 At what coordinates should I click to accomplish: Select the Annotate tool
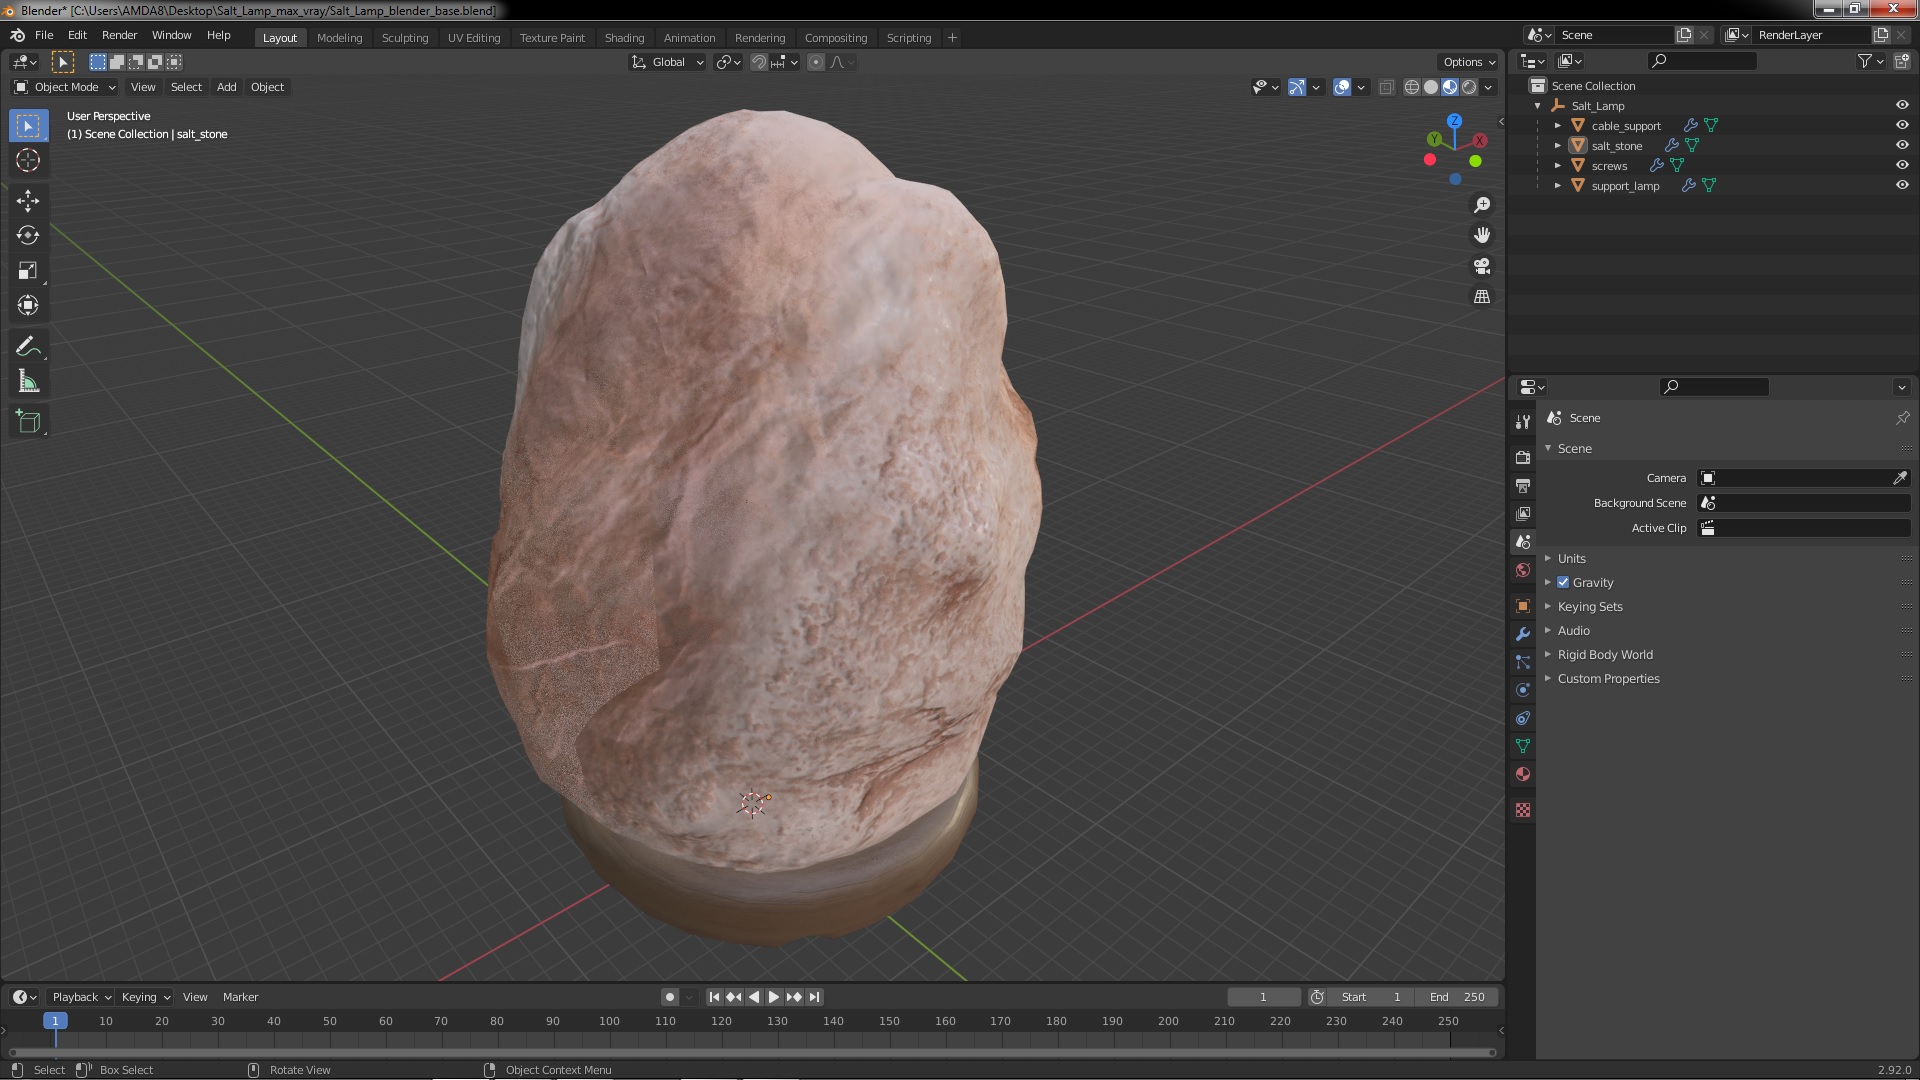pyautogui.click(x=28, y=346)
